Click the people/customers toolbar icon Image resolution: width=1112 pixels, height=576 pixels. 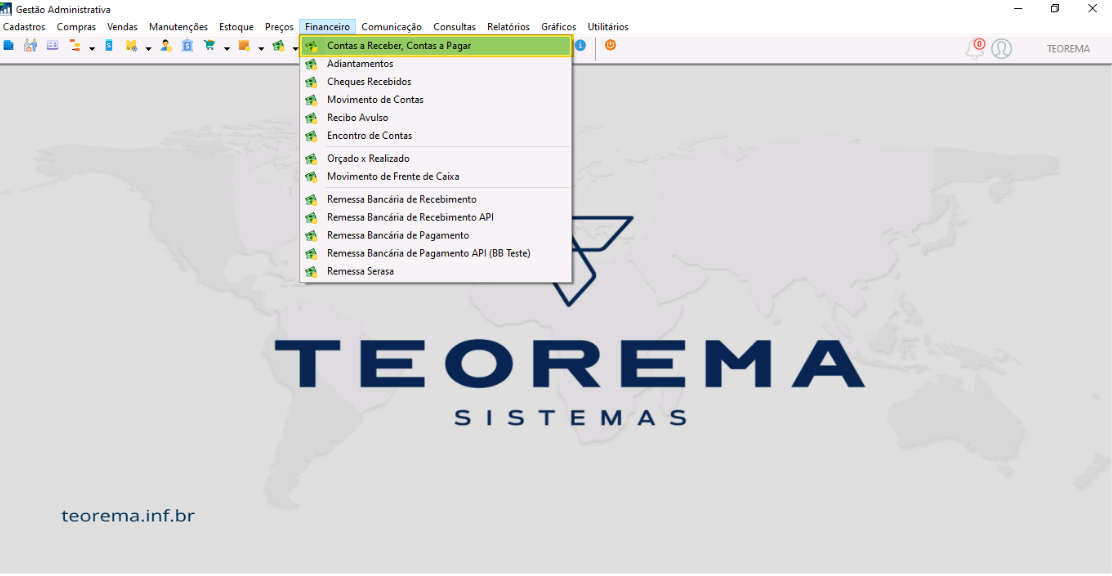point(30,45)
